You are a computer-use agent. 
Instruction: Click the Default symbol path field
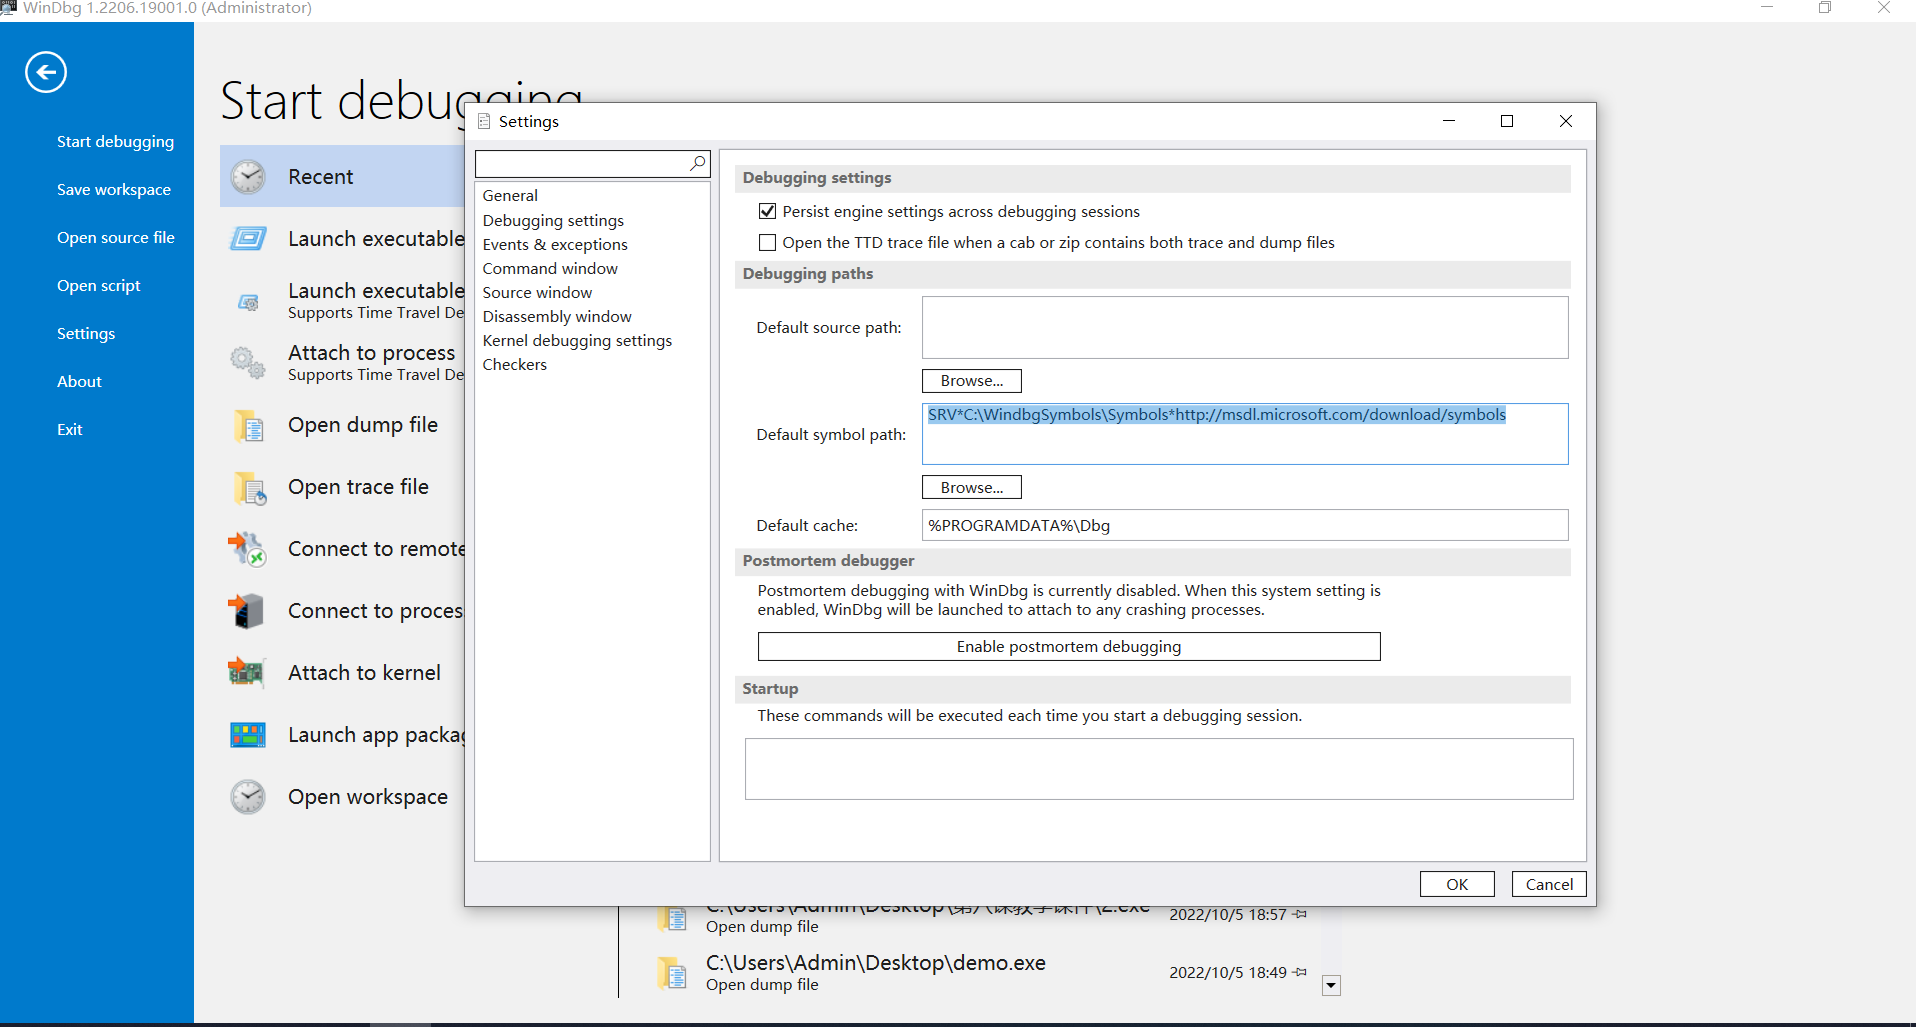1245,434
